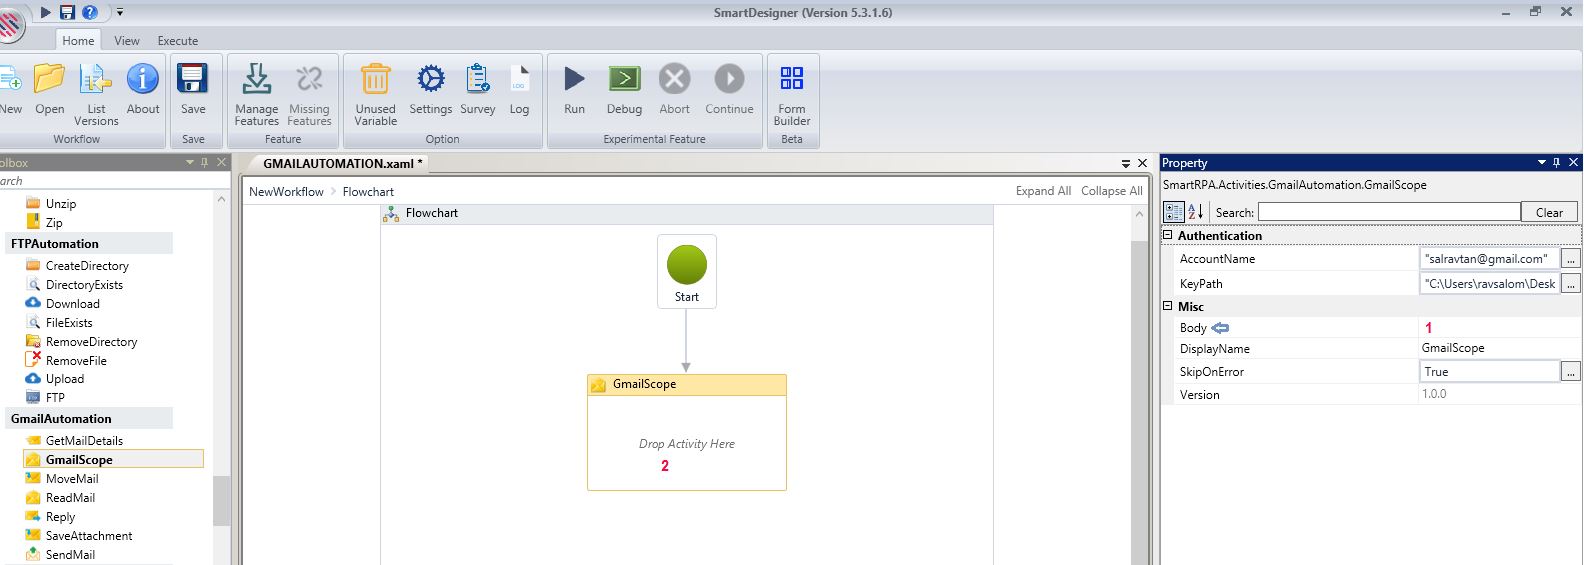Switch to the View ribbon tab
The width and height of the screenshot is (1584, 565).
pyautogui.click(x=127, y=41)
